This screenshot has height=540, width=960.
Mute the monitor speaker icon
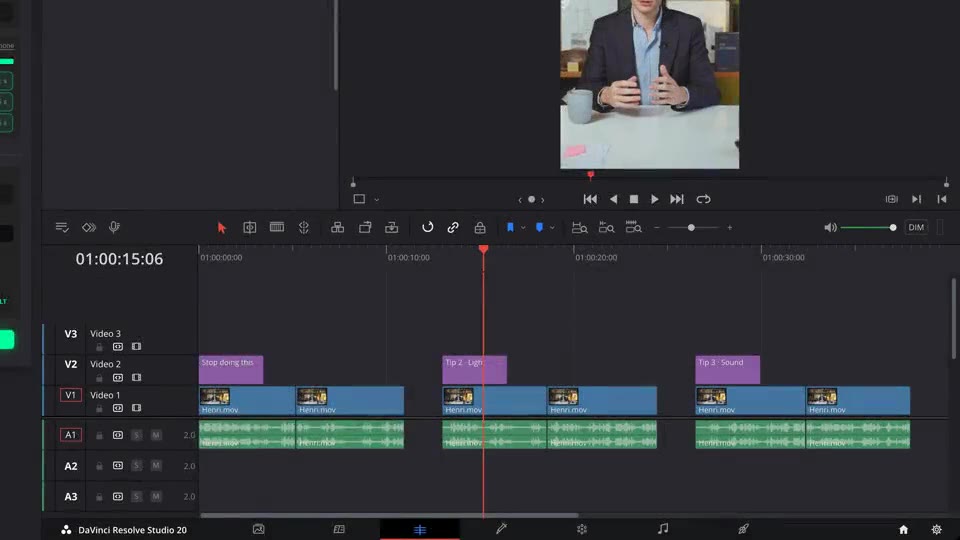(830, 228)
